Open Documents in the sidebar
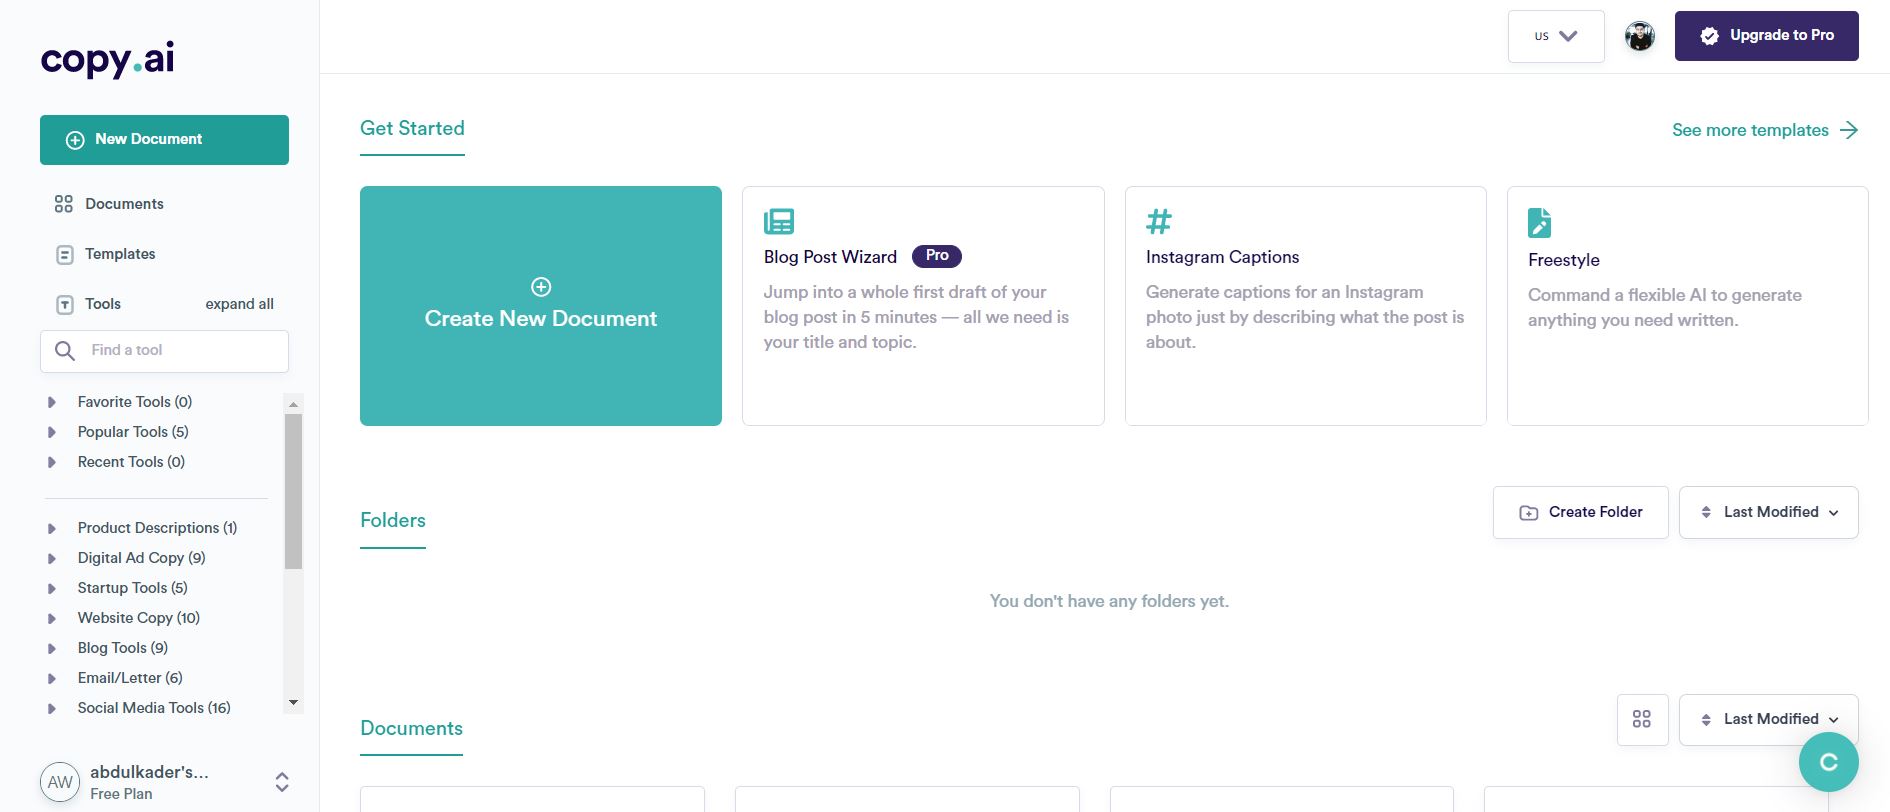Image resolution: width=1890 pixels, height=812 pixels. (124, 204)
